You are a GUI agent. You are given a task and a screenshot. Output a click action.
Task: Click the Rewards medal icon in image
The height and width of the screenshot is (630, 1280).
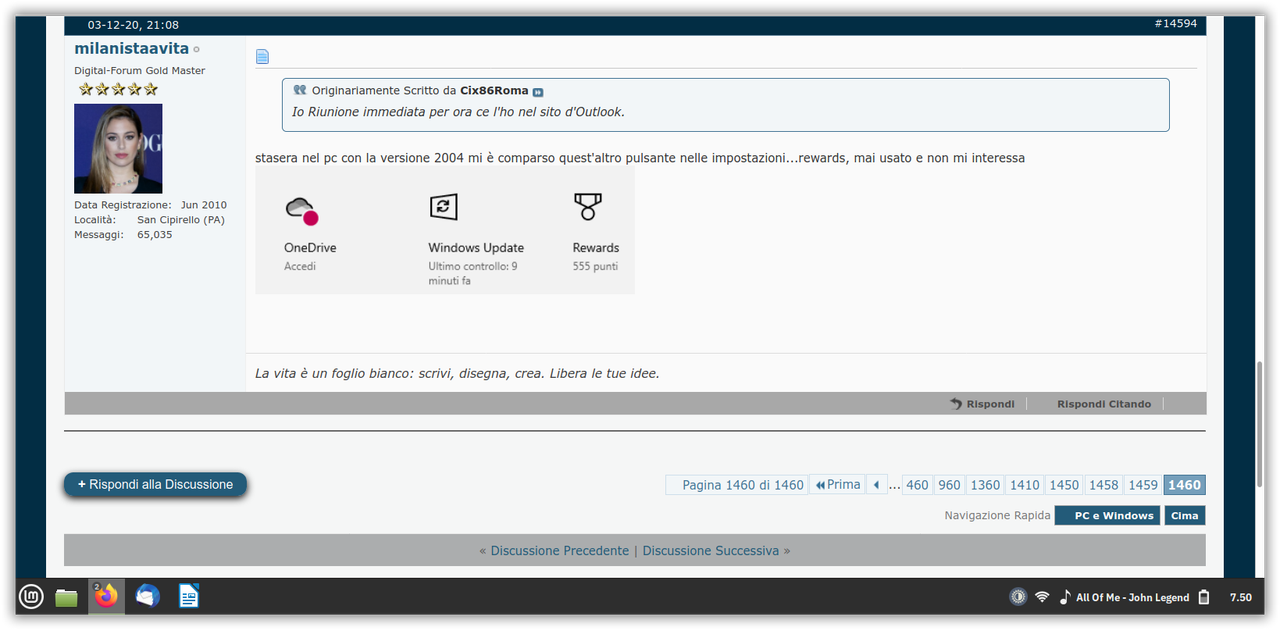(x=587, y=207)
